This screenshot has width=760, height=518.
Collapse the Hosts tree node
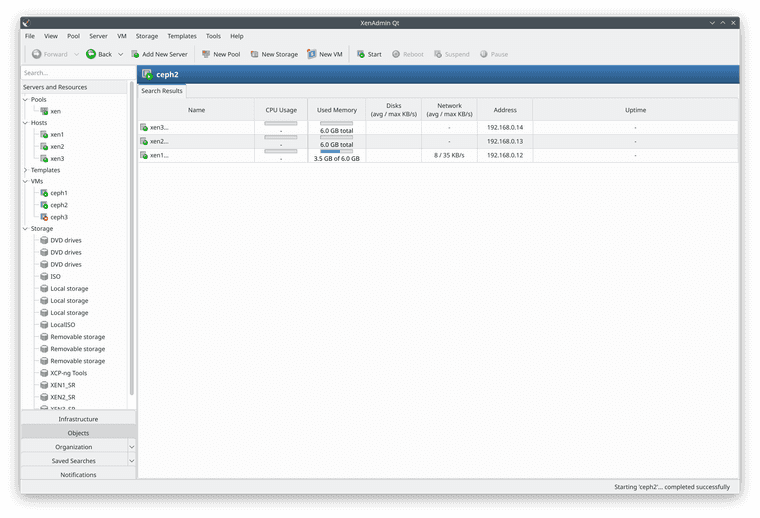tap(26, 123)
